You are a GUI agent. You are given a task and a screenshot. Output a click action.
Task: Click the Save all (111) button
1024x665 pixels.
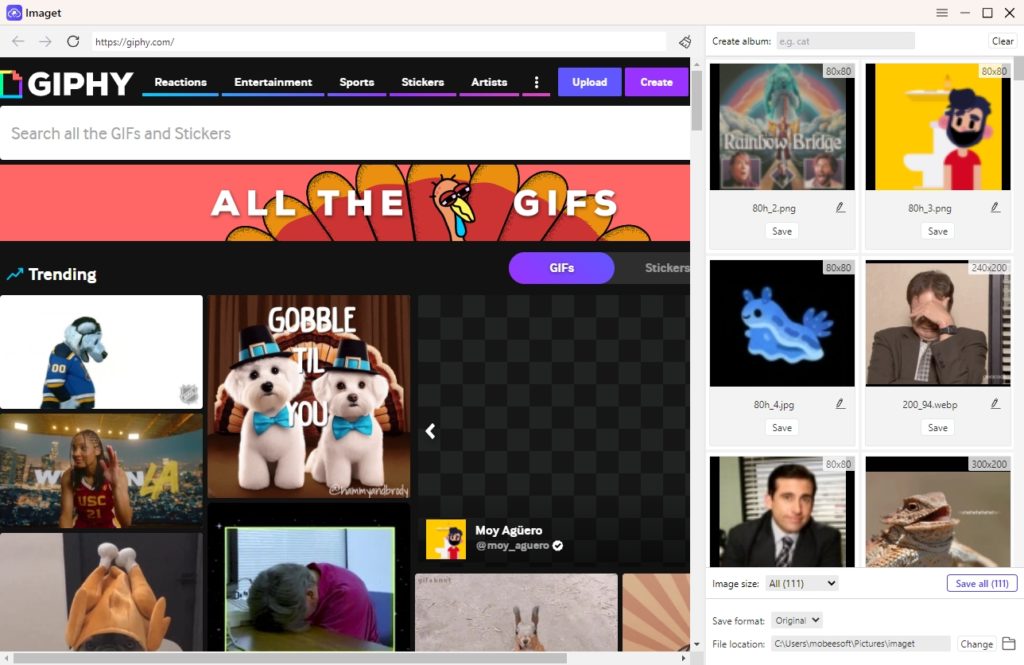(981, 583)
